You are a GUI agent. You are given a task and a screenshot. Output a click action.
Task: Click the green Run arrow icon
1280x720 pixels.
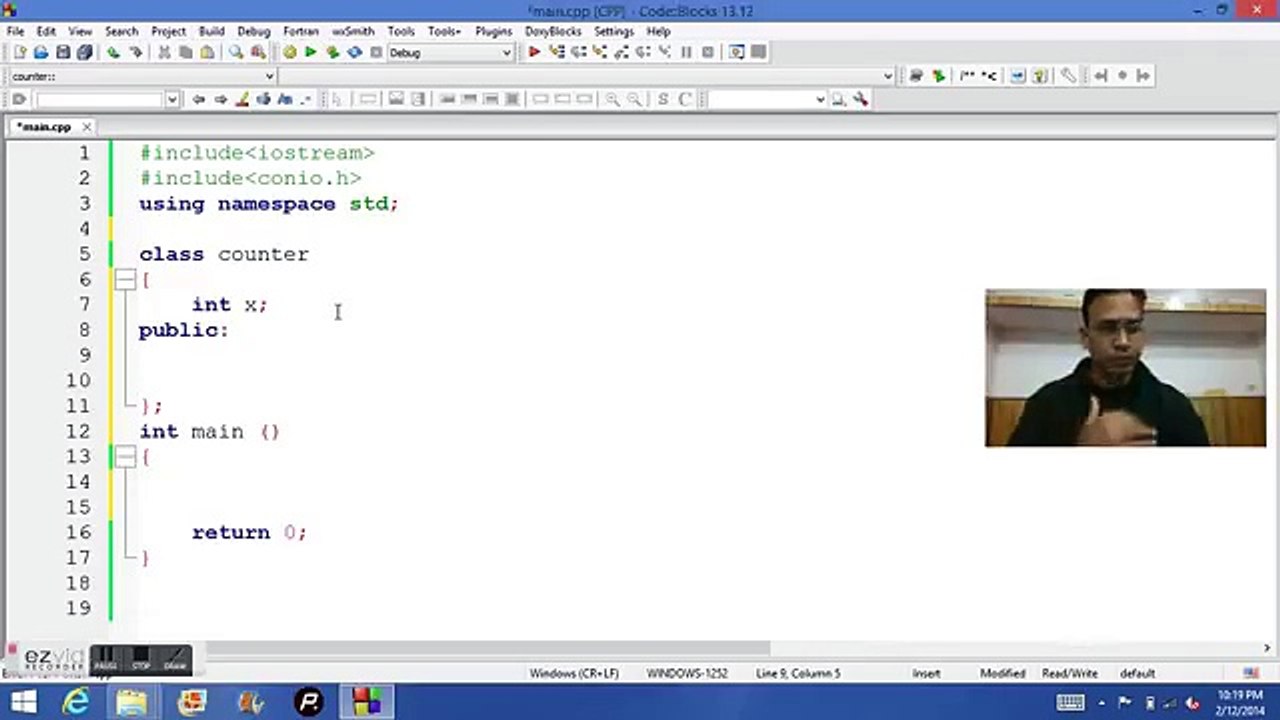coord(311,52)
